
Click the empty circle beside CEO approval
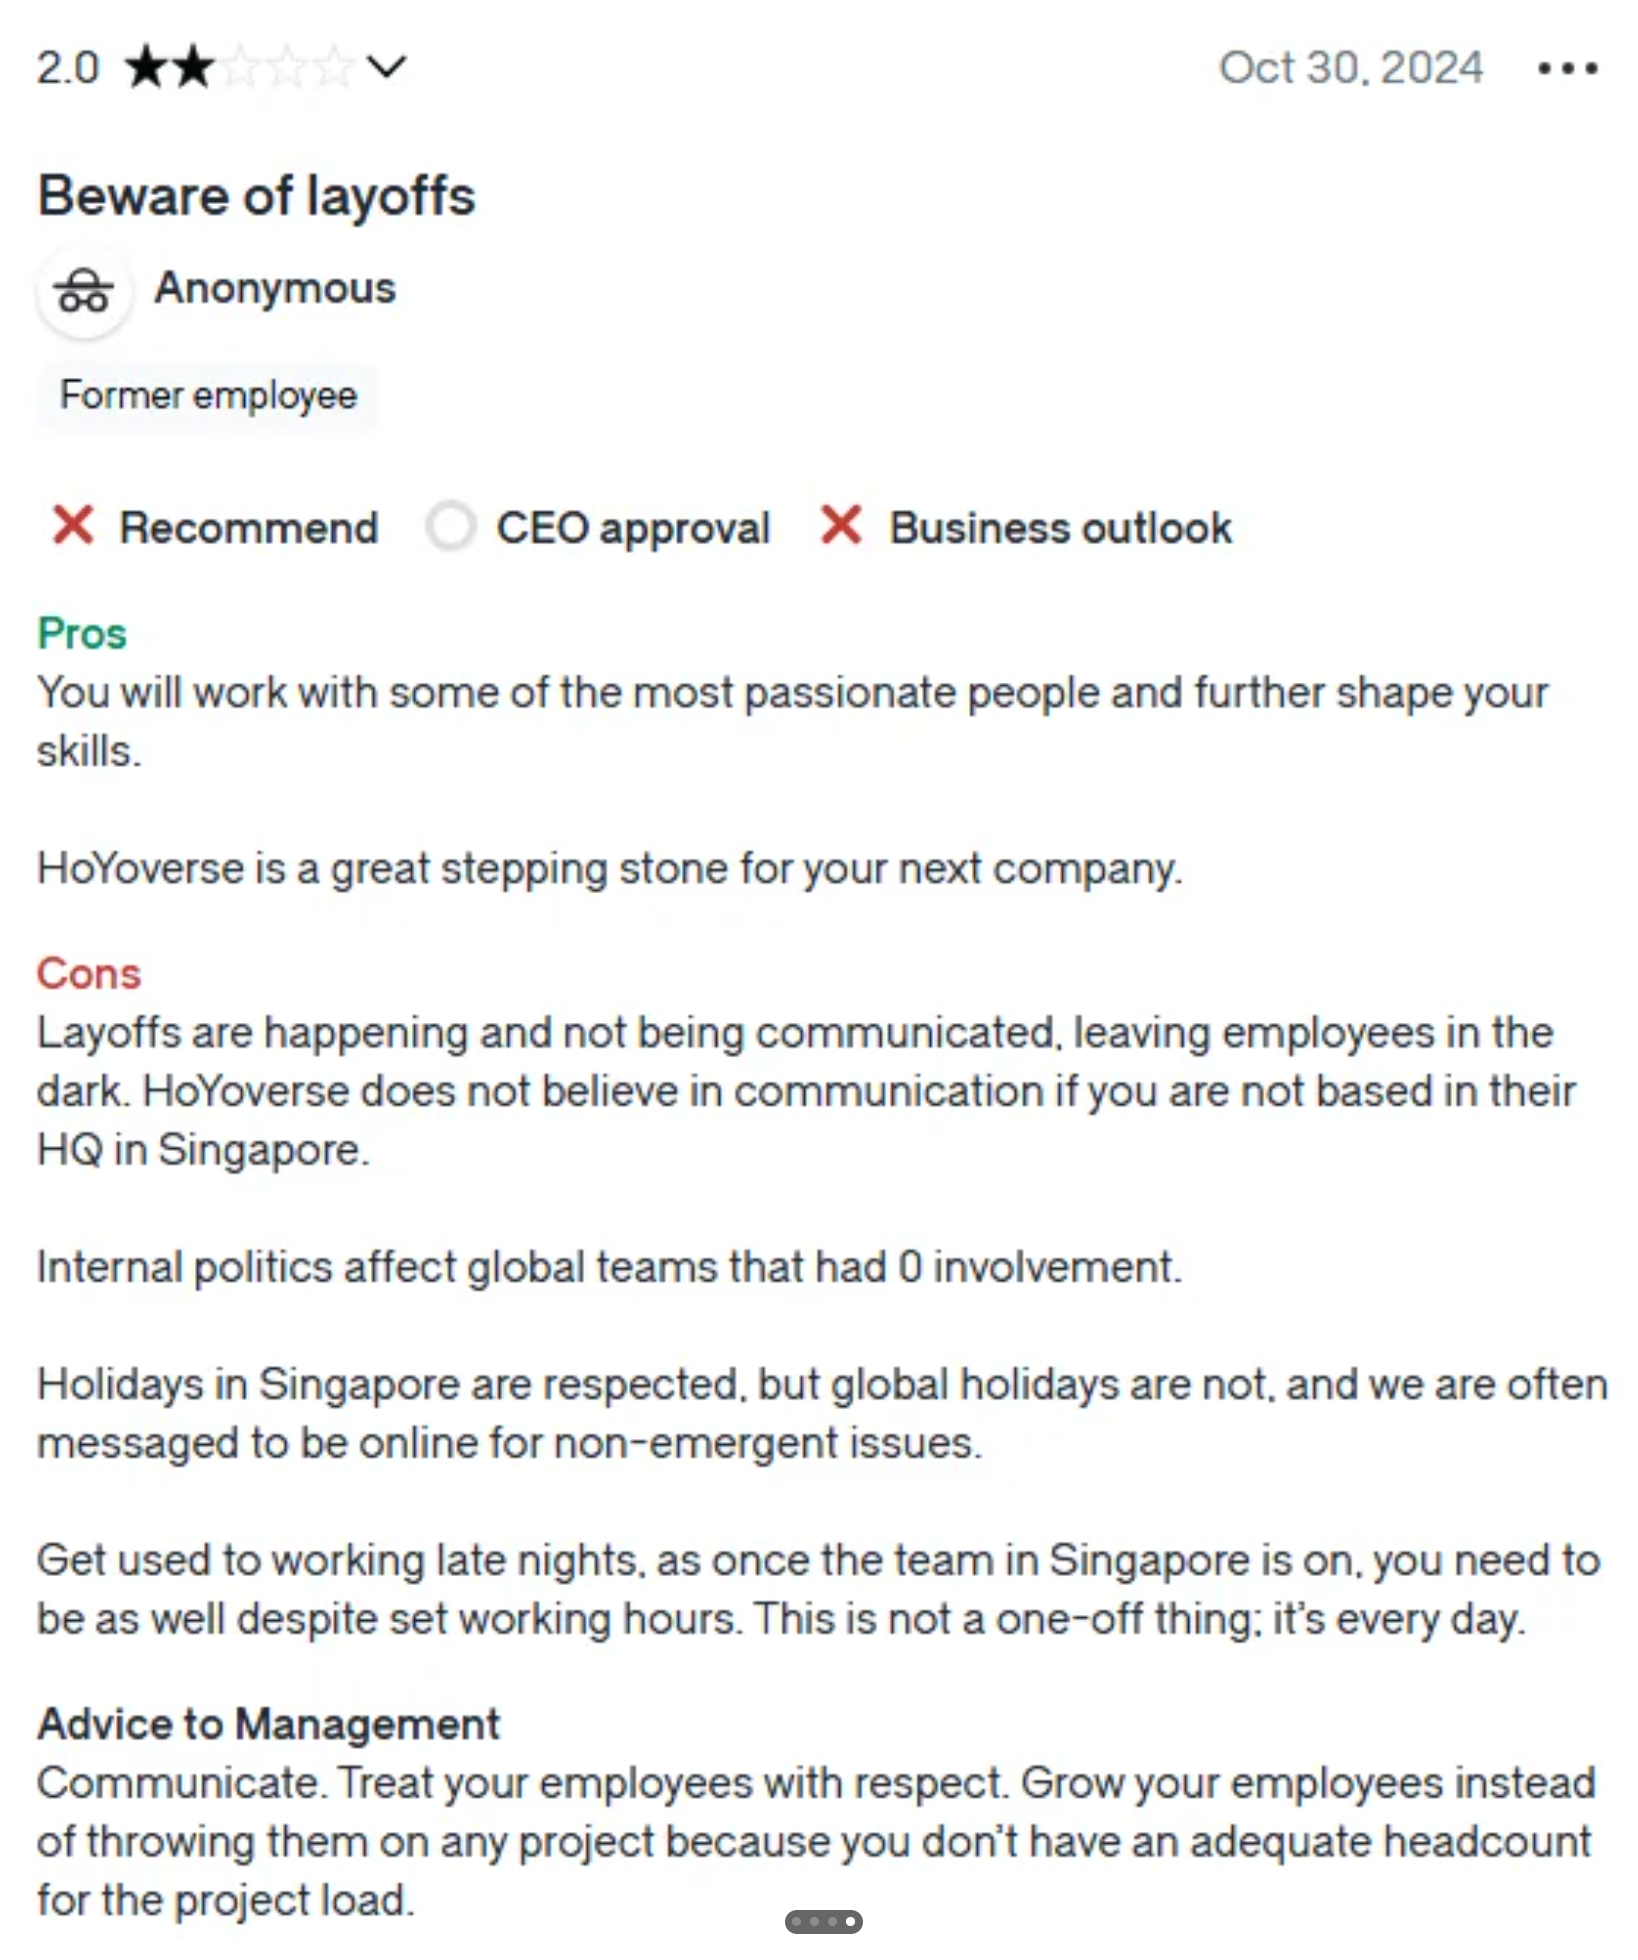tap(450, 526)
